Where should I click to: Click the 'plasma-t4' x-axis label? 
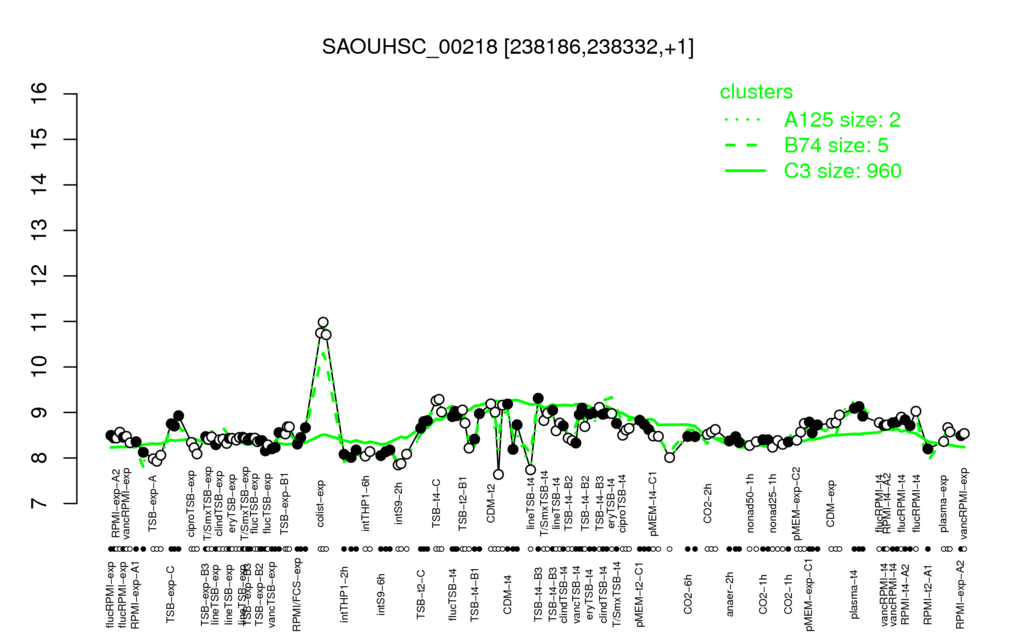(x=854, y=594)
